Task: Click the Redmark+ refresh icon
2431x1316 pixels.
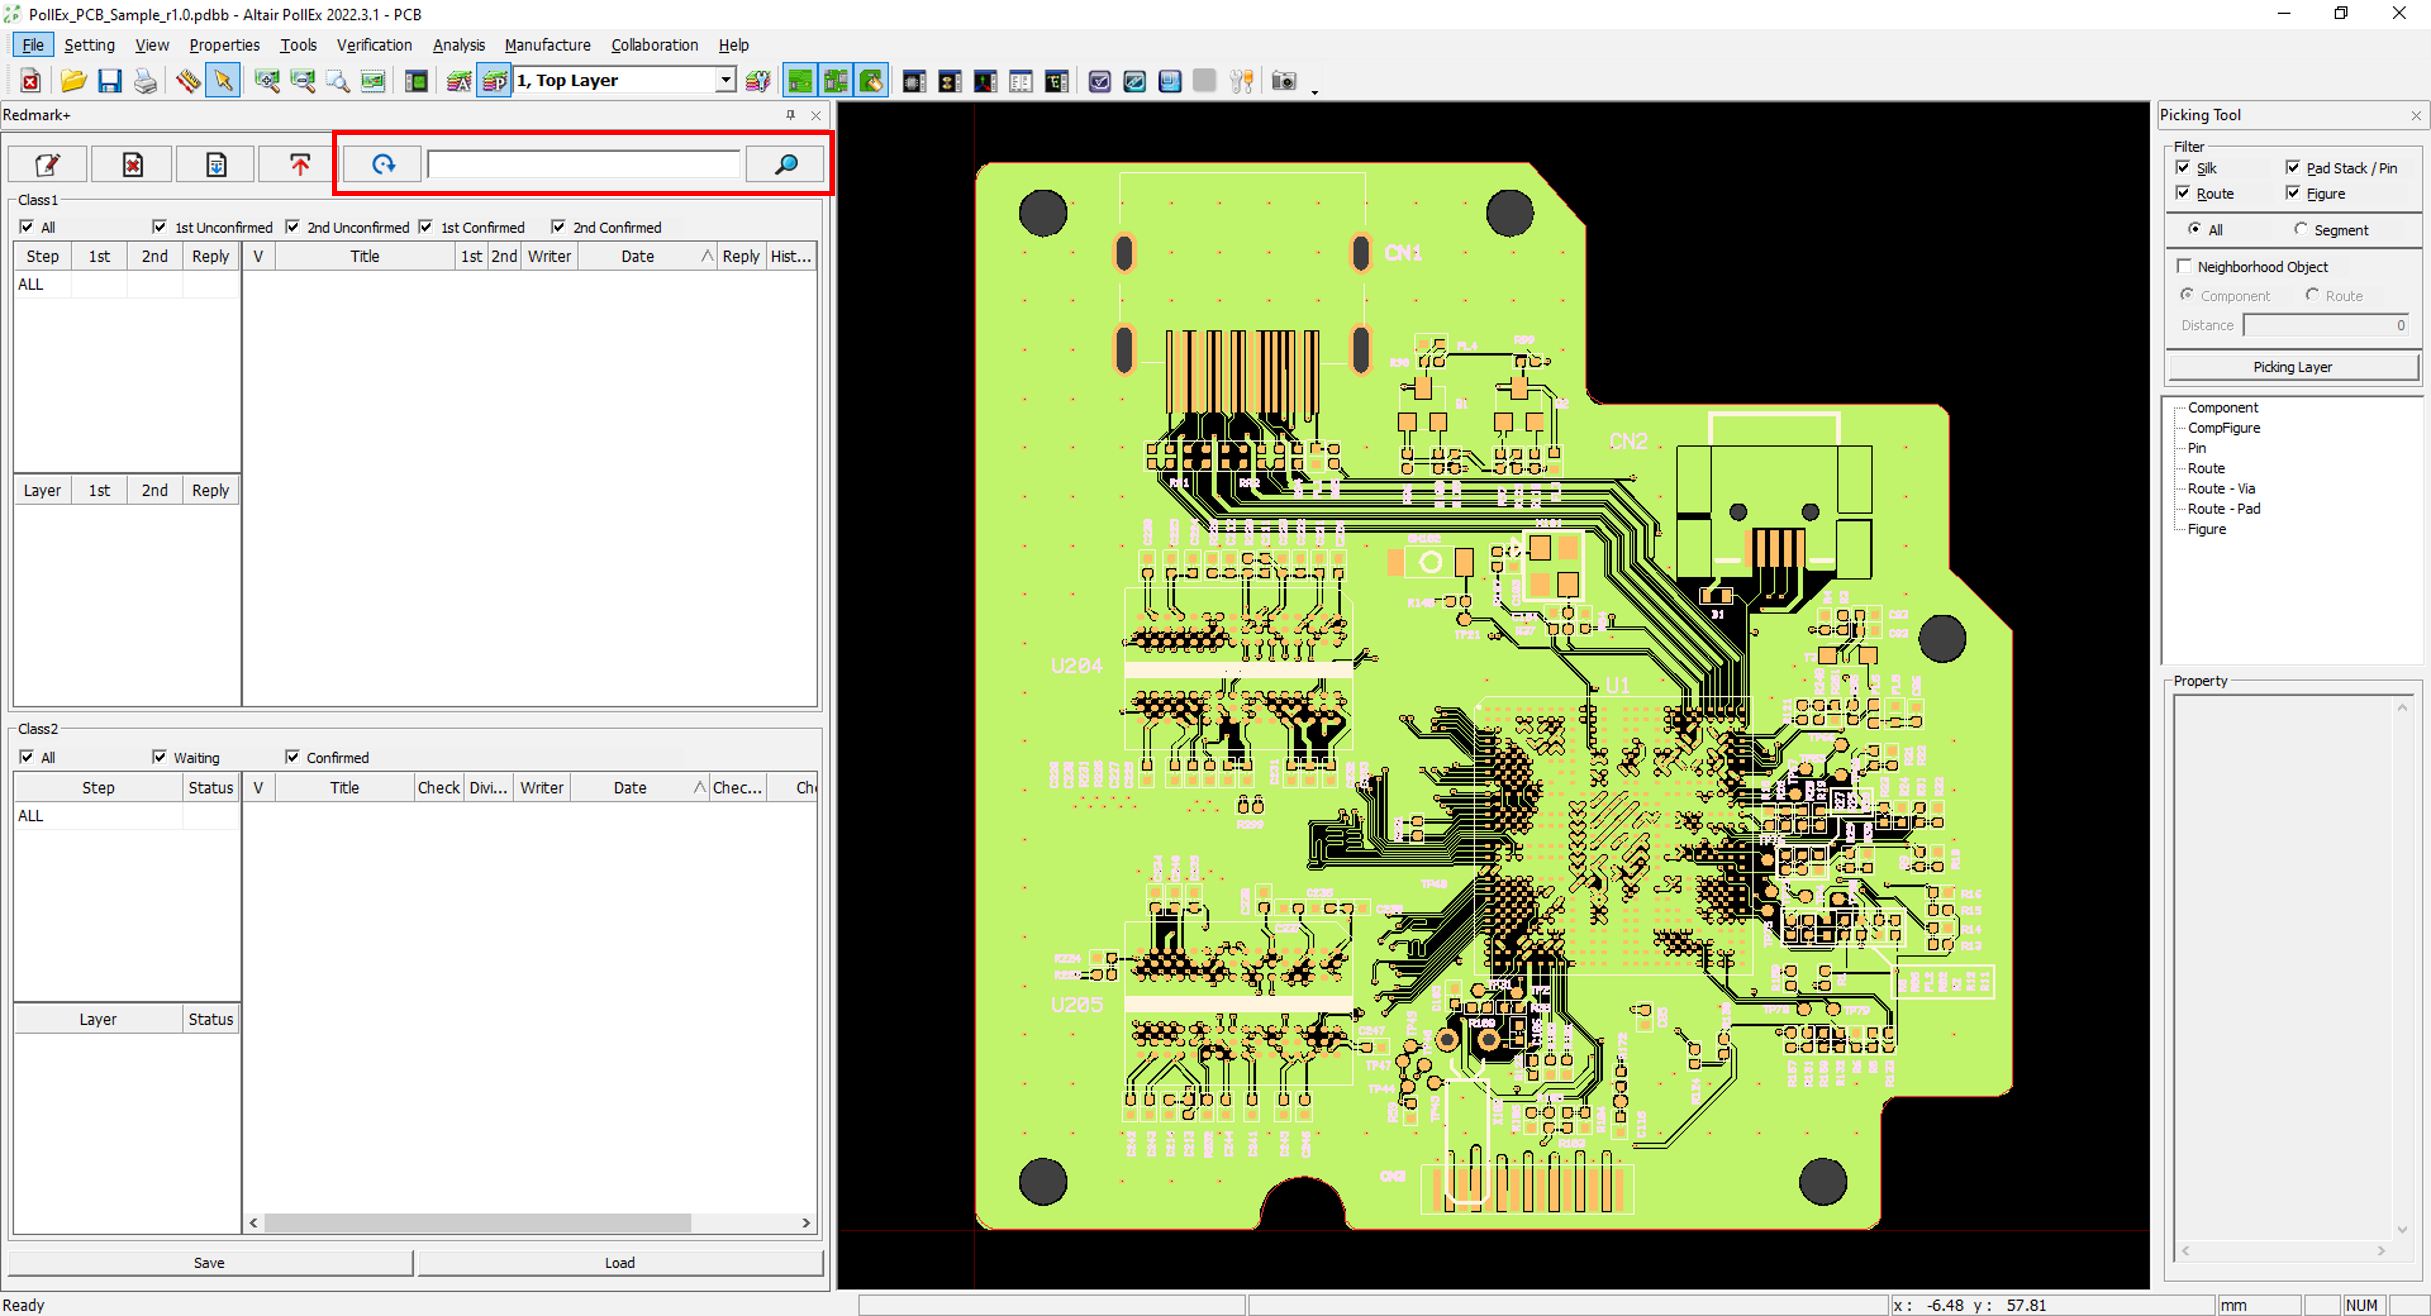Action: (x=383, y=164)
